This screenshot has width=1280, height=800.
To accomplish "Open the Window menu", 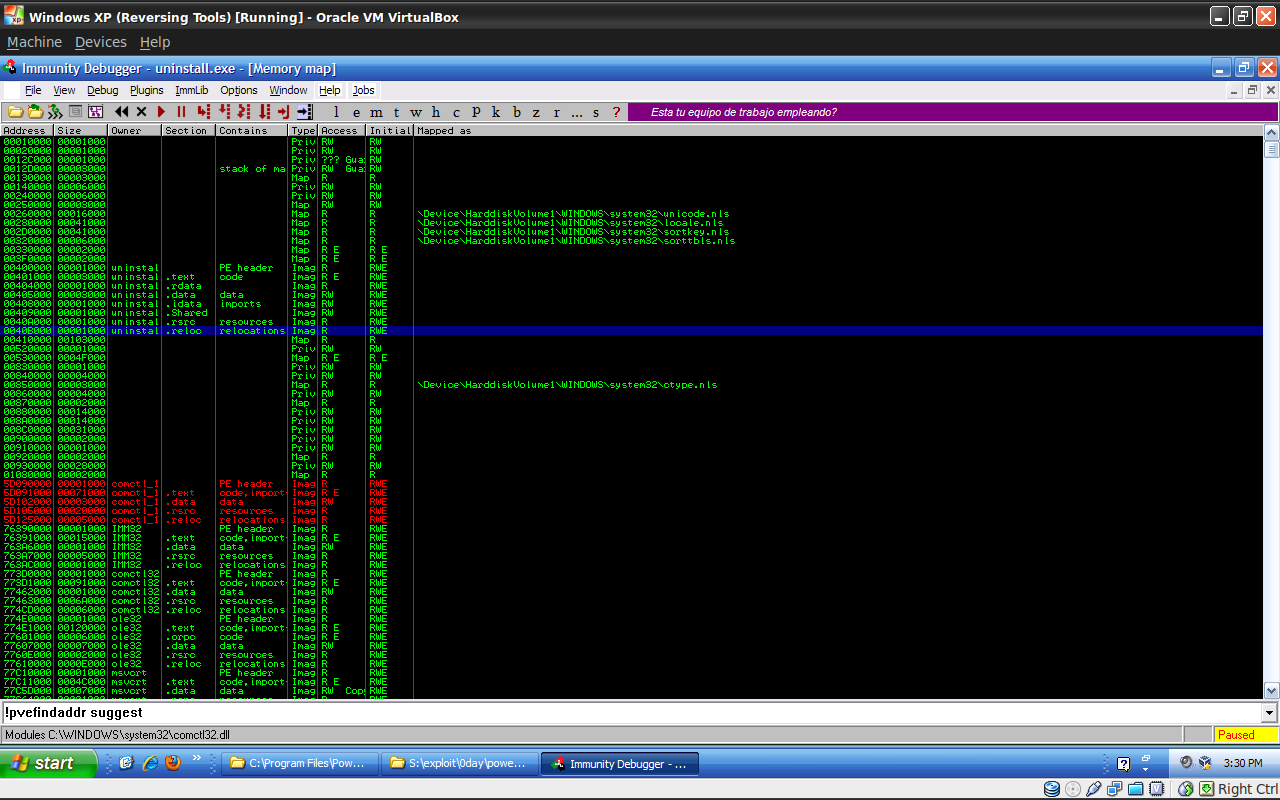I will [x=289, y=90].
